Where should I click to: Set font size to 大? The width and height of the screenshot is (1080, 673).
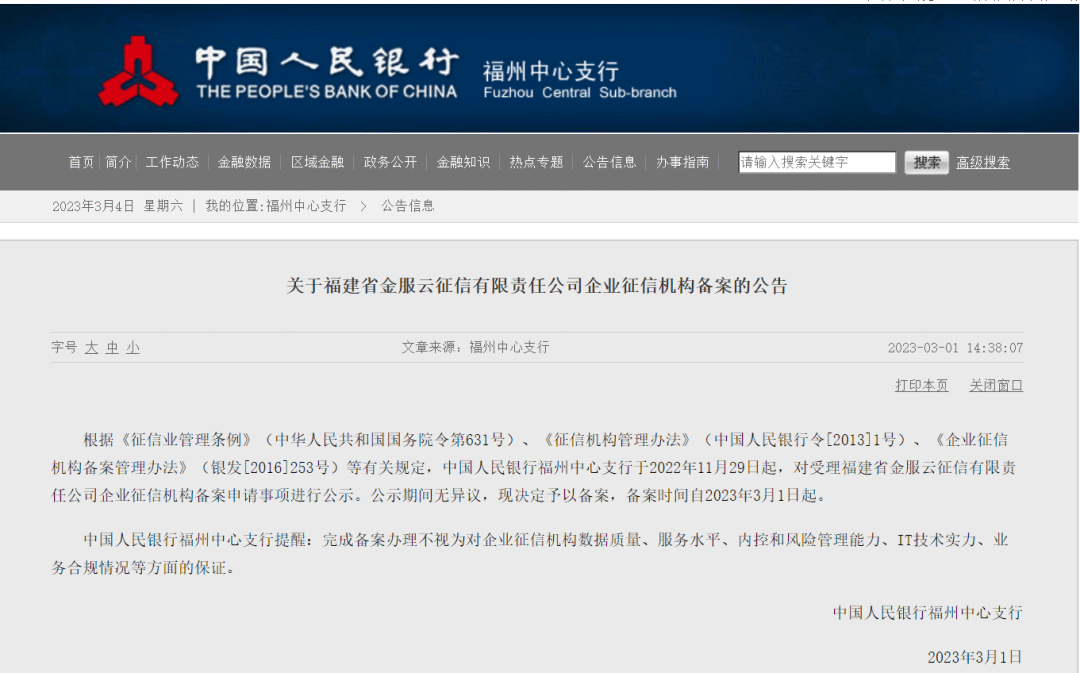[x=92, y=348]
